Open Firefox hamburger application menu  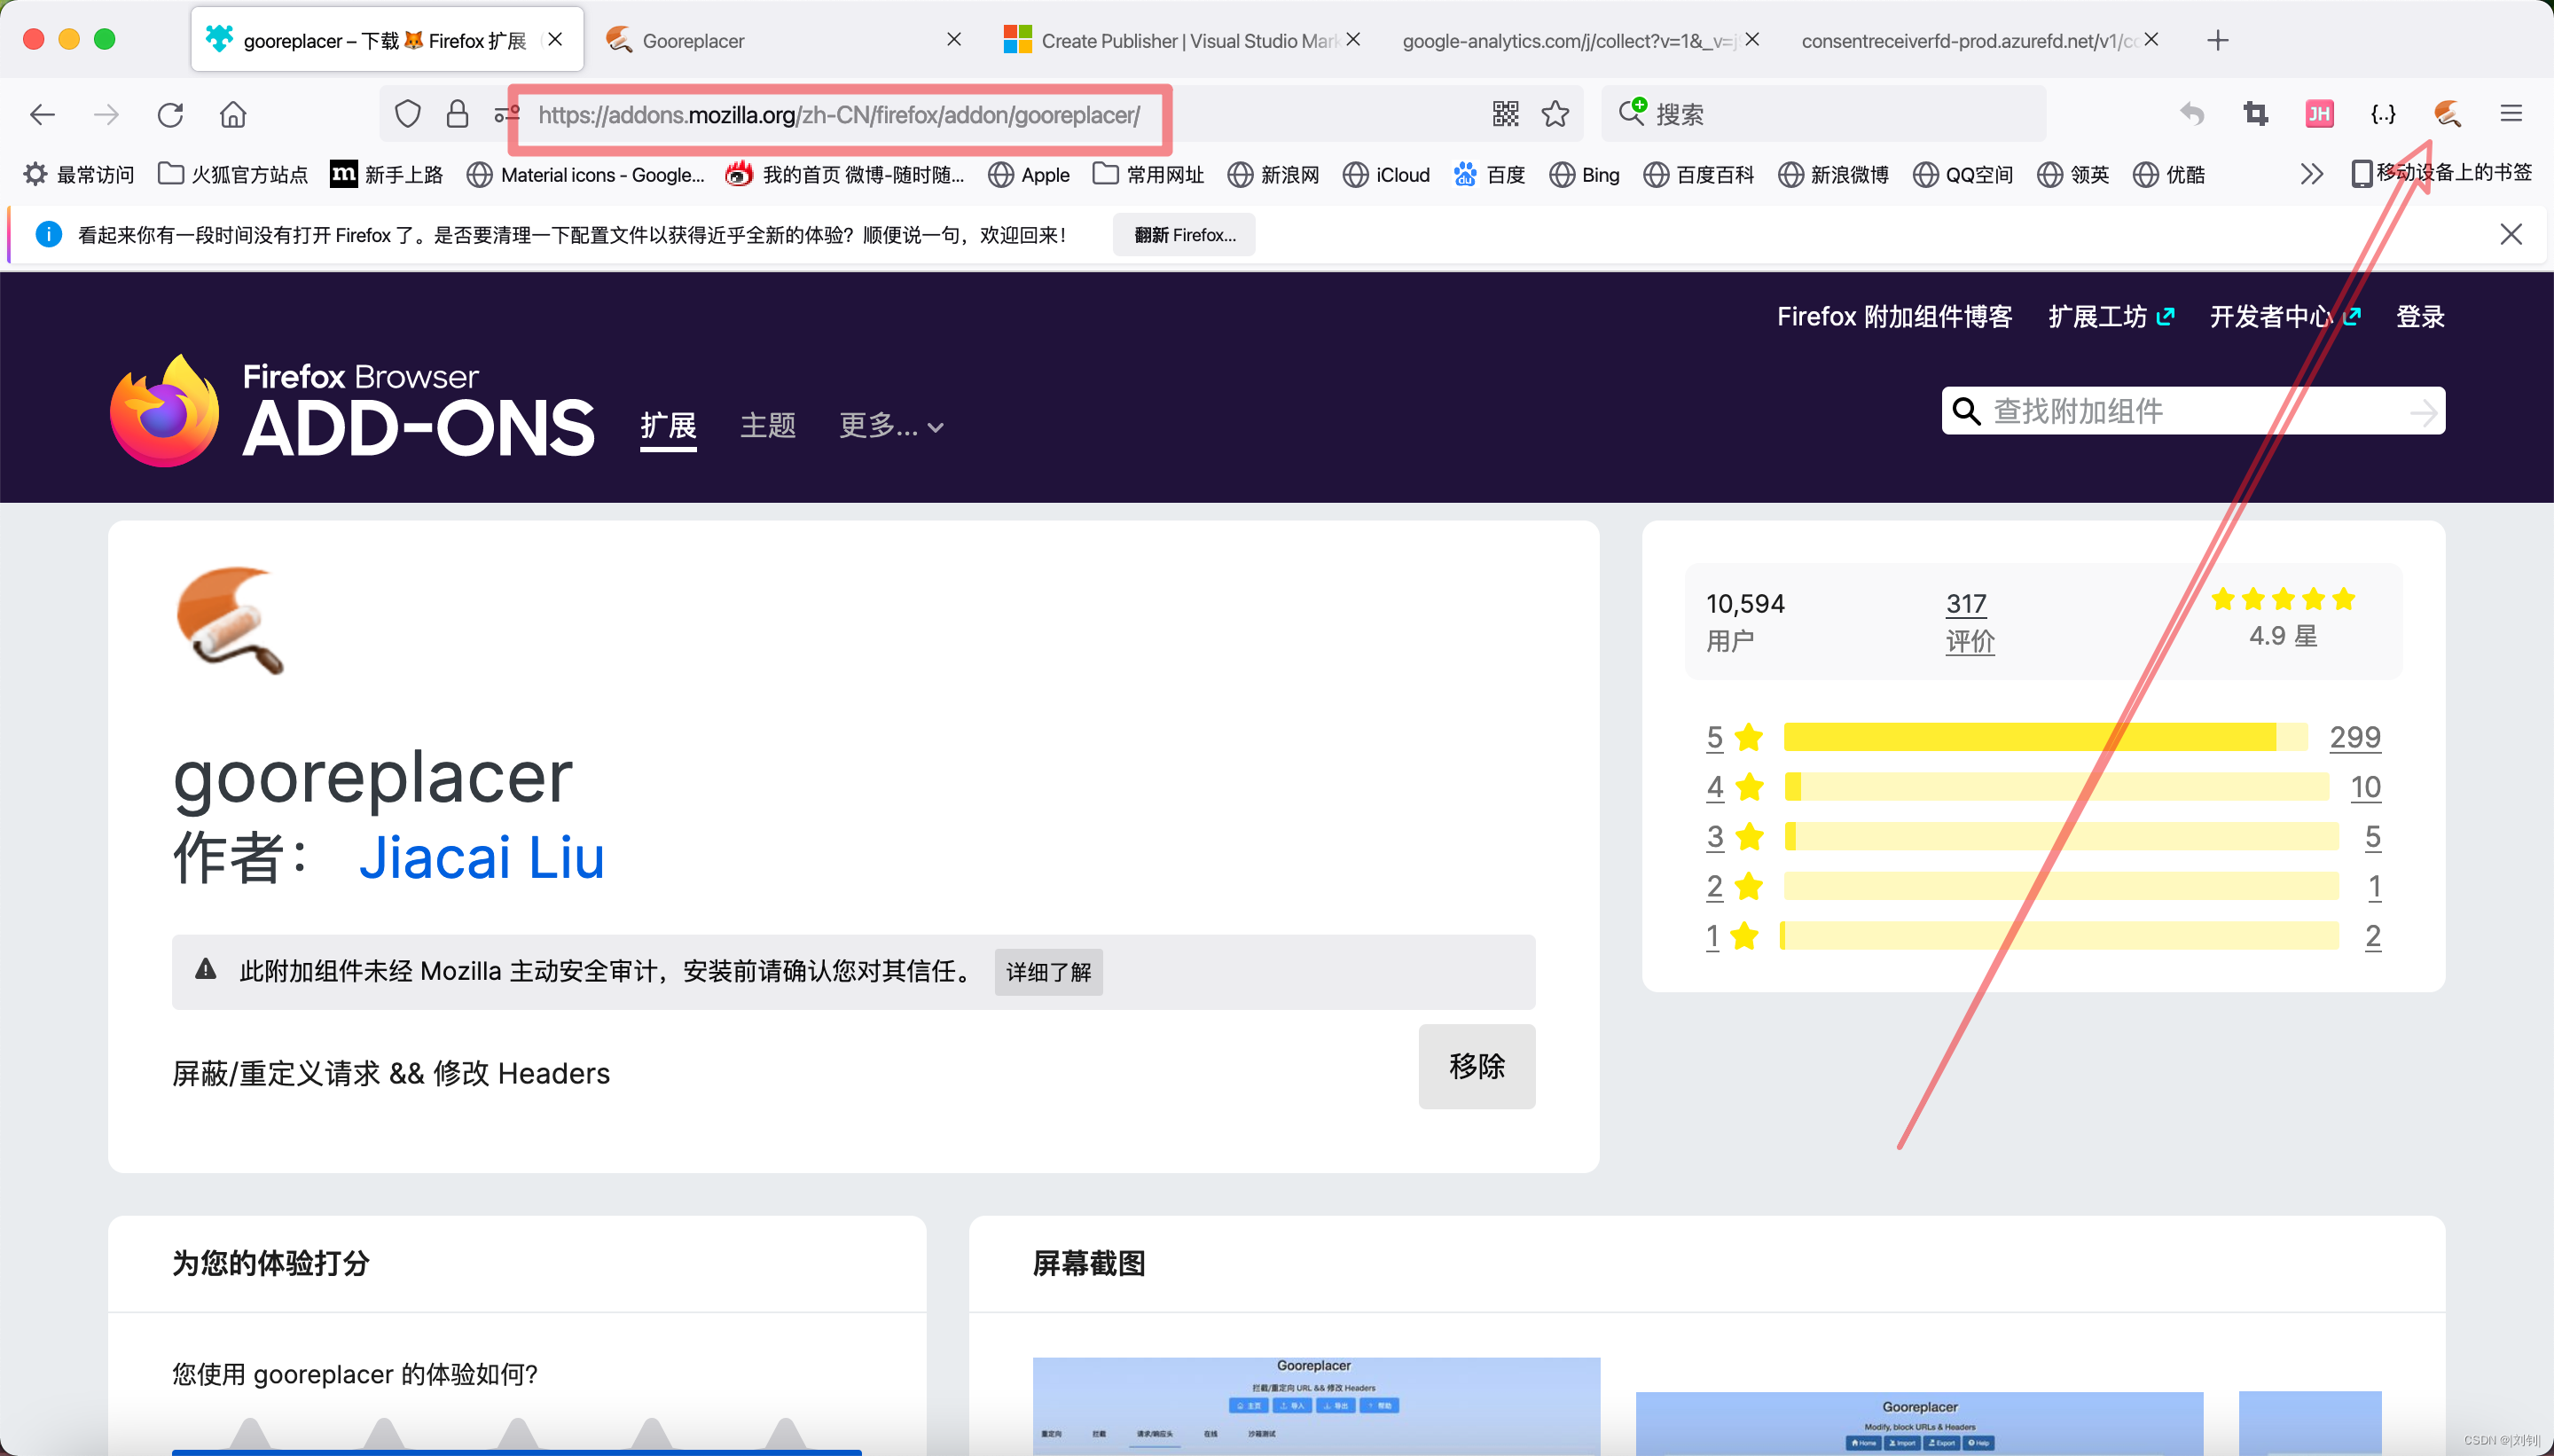tap(2511, 114)
